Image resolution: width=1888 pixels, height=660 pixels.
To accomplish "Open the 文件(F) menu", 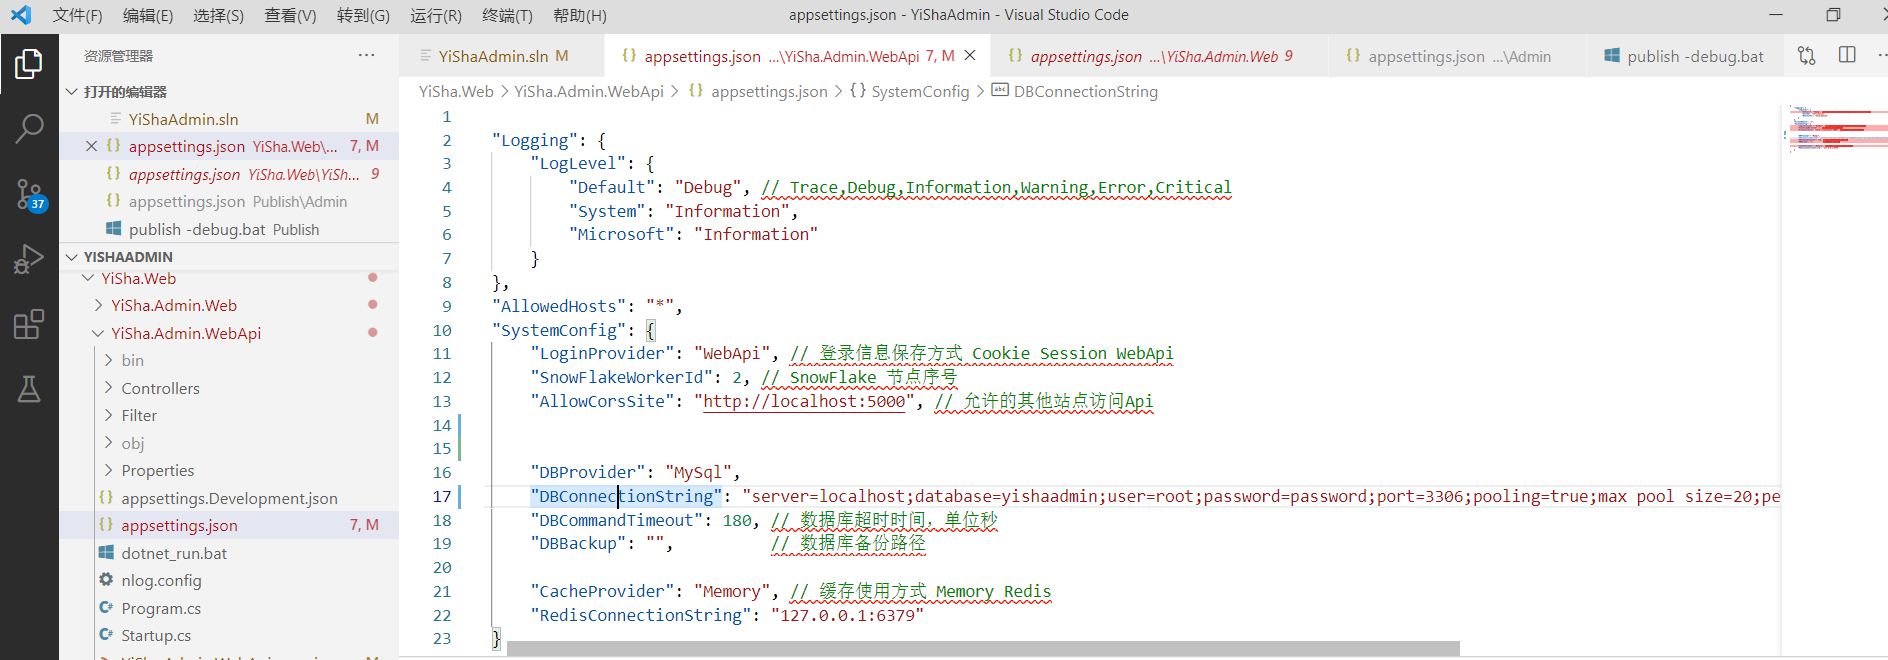I will click(77, 15).
